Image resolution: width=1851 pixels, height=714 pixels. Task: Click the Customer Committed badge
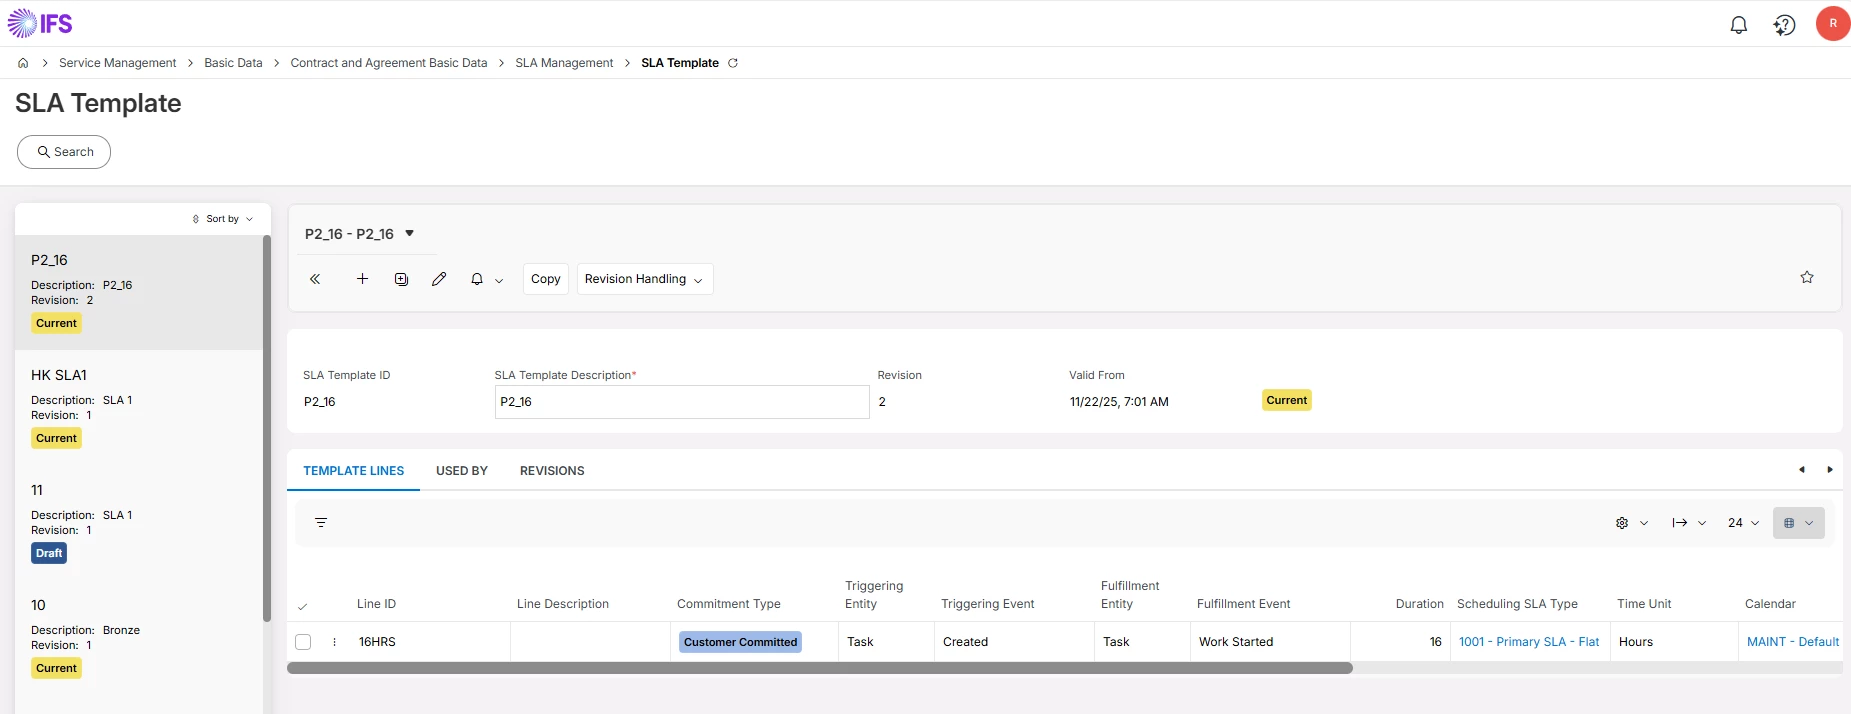click(740, 642)
